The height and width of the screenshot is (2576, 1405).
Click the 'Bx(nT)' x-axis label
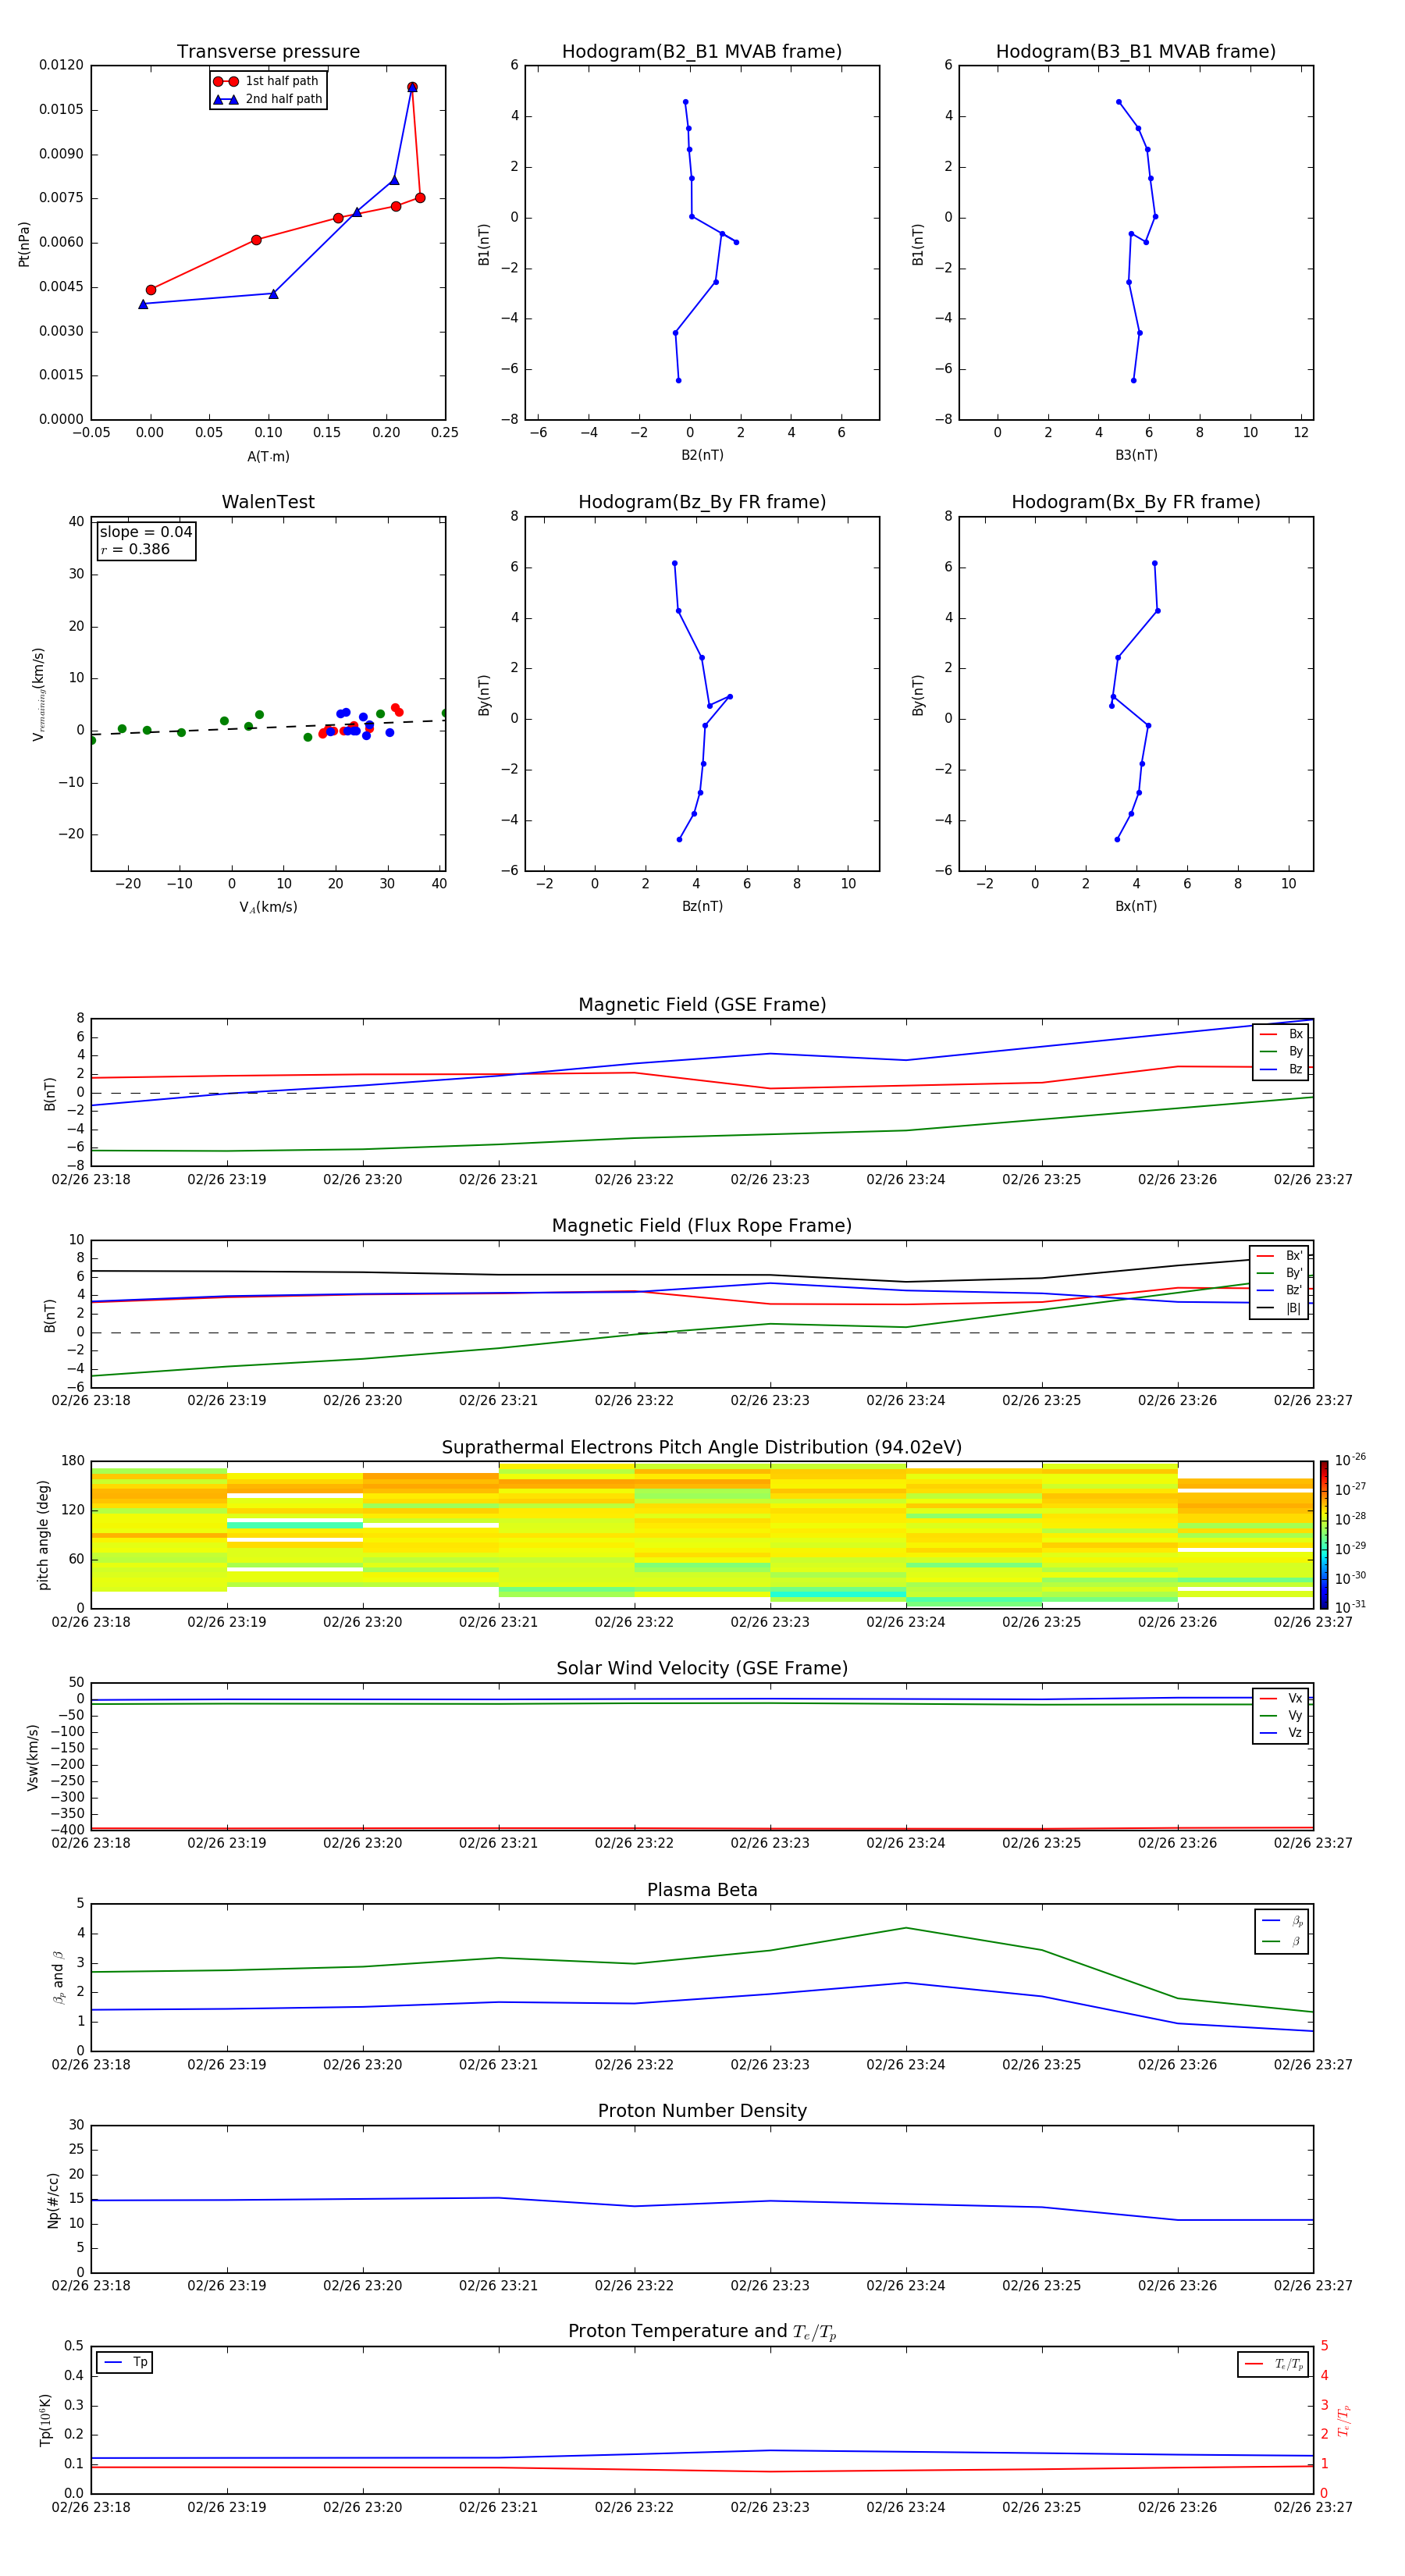coord(1136,906)
